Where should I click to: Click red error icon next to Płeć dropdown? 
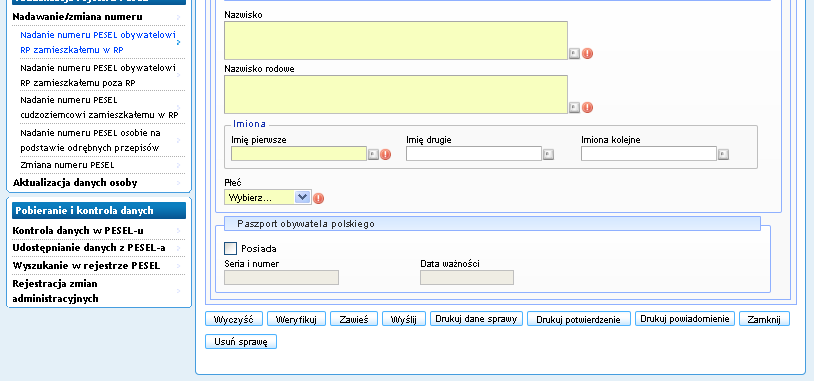318,198
